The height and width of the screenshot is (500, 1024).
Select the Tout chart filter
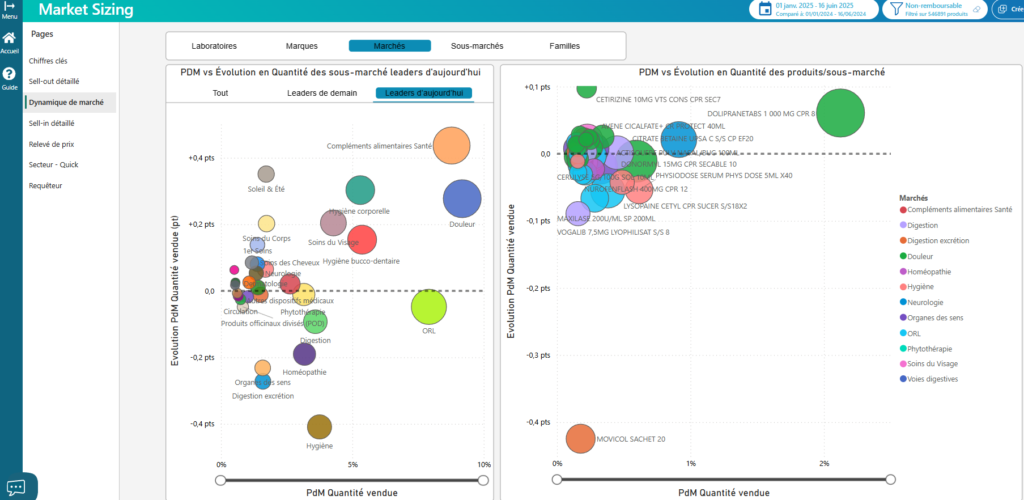(221, 93)
